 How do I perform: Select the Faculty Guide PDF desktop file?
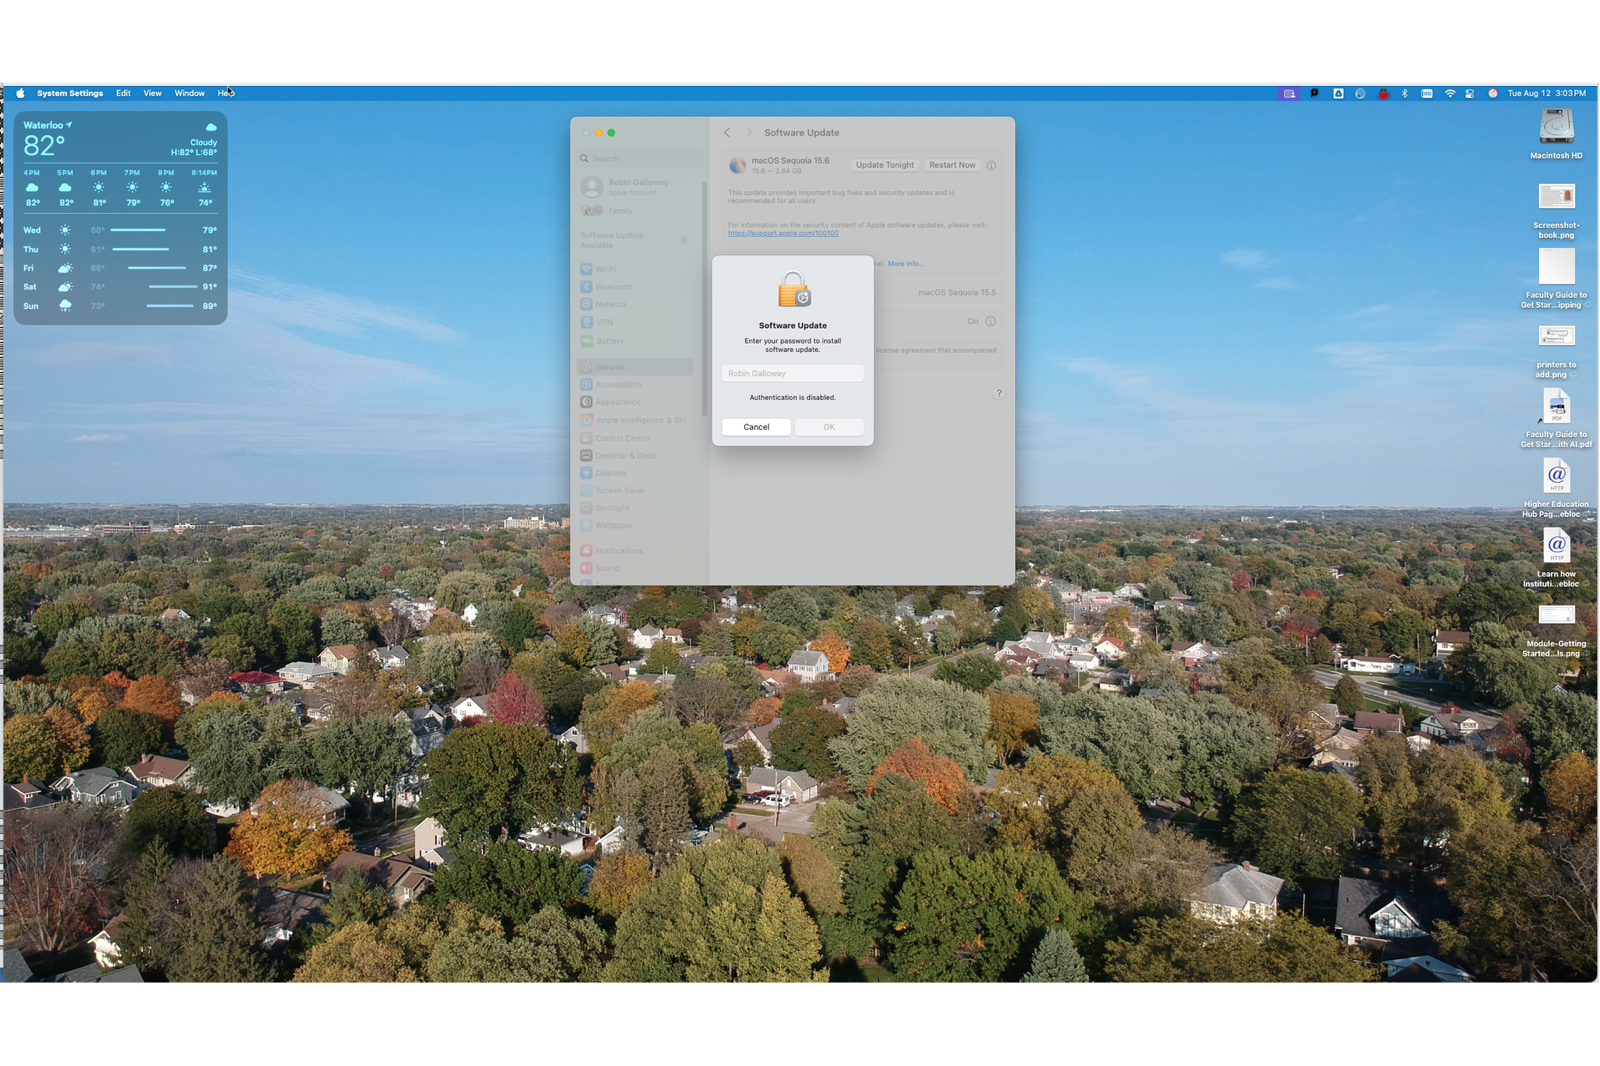point(1556,418)
